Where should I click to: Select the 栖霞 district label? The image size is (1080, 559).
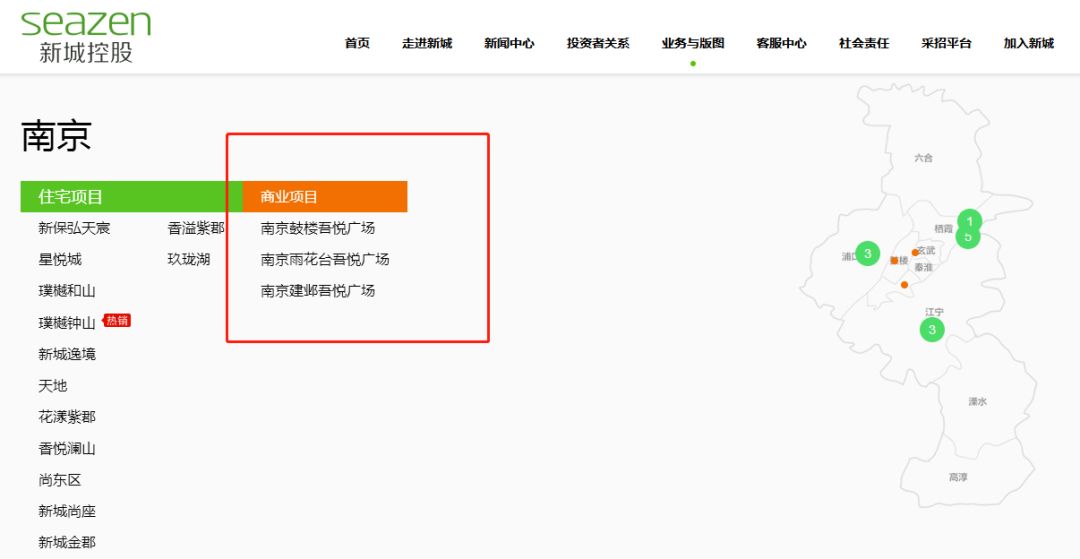click(944, 229)
